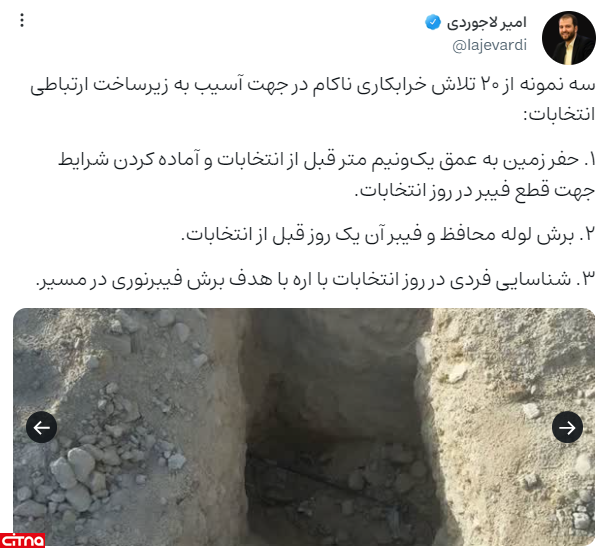
Task: Click the tweet's opening line about ۲۰ تلاش خرابکاری
Action: tap(313, 85)
